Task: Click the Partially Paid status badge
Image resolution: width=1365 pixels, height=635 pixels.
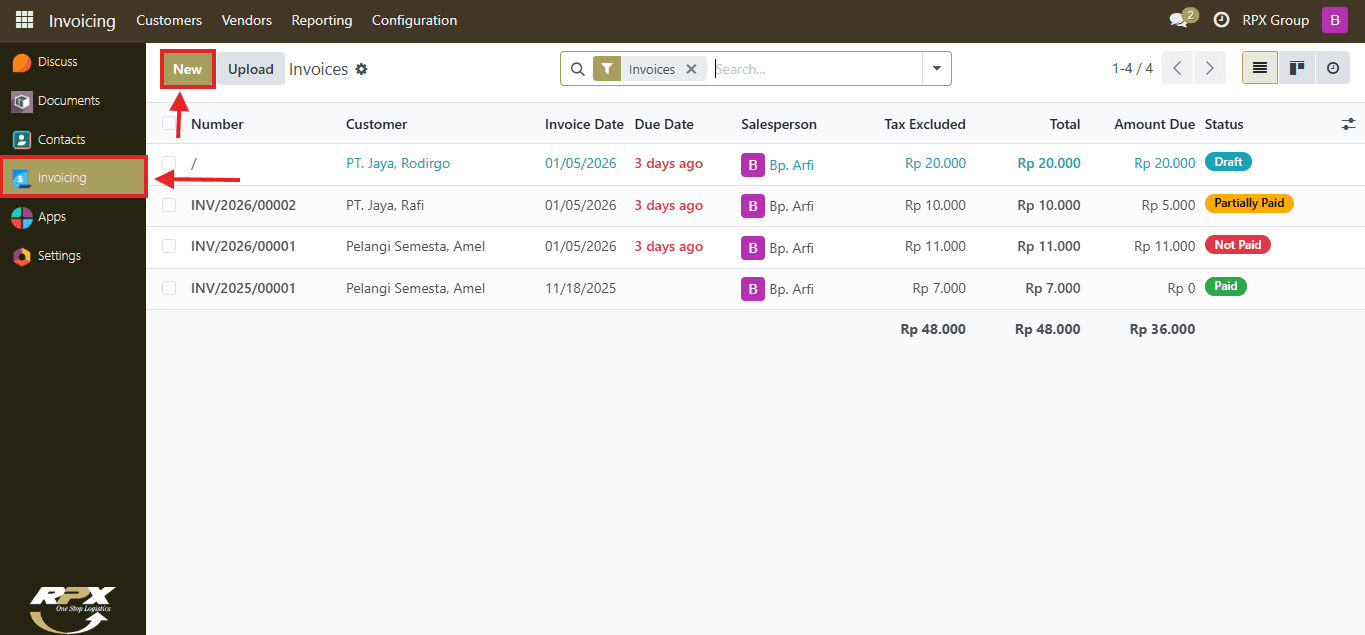Action: [x=1249, y=203]
